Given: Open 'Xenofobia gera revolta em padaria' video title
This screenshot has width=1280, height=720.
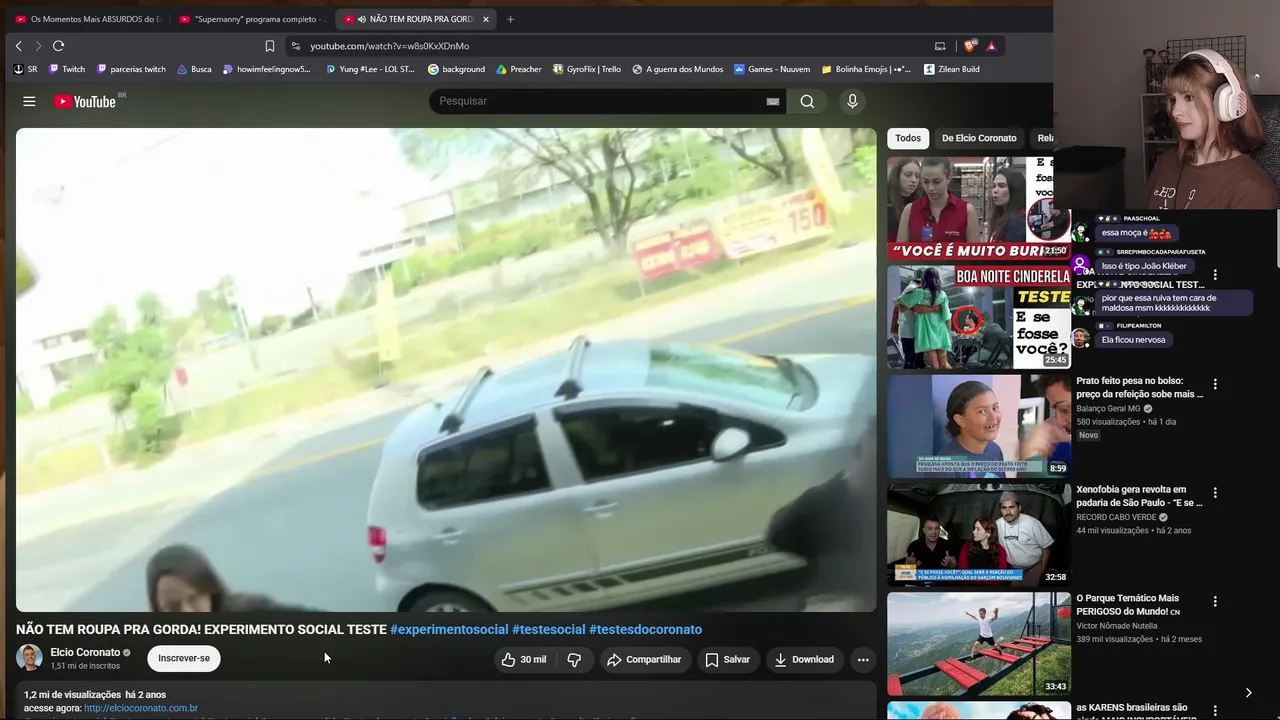Looking at the screenshot, I should click(x=1140, y=497).
